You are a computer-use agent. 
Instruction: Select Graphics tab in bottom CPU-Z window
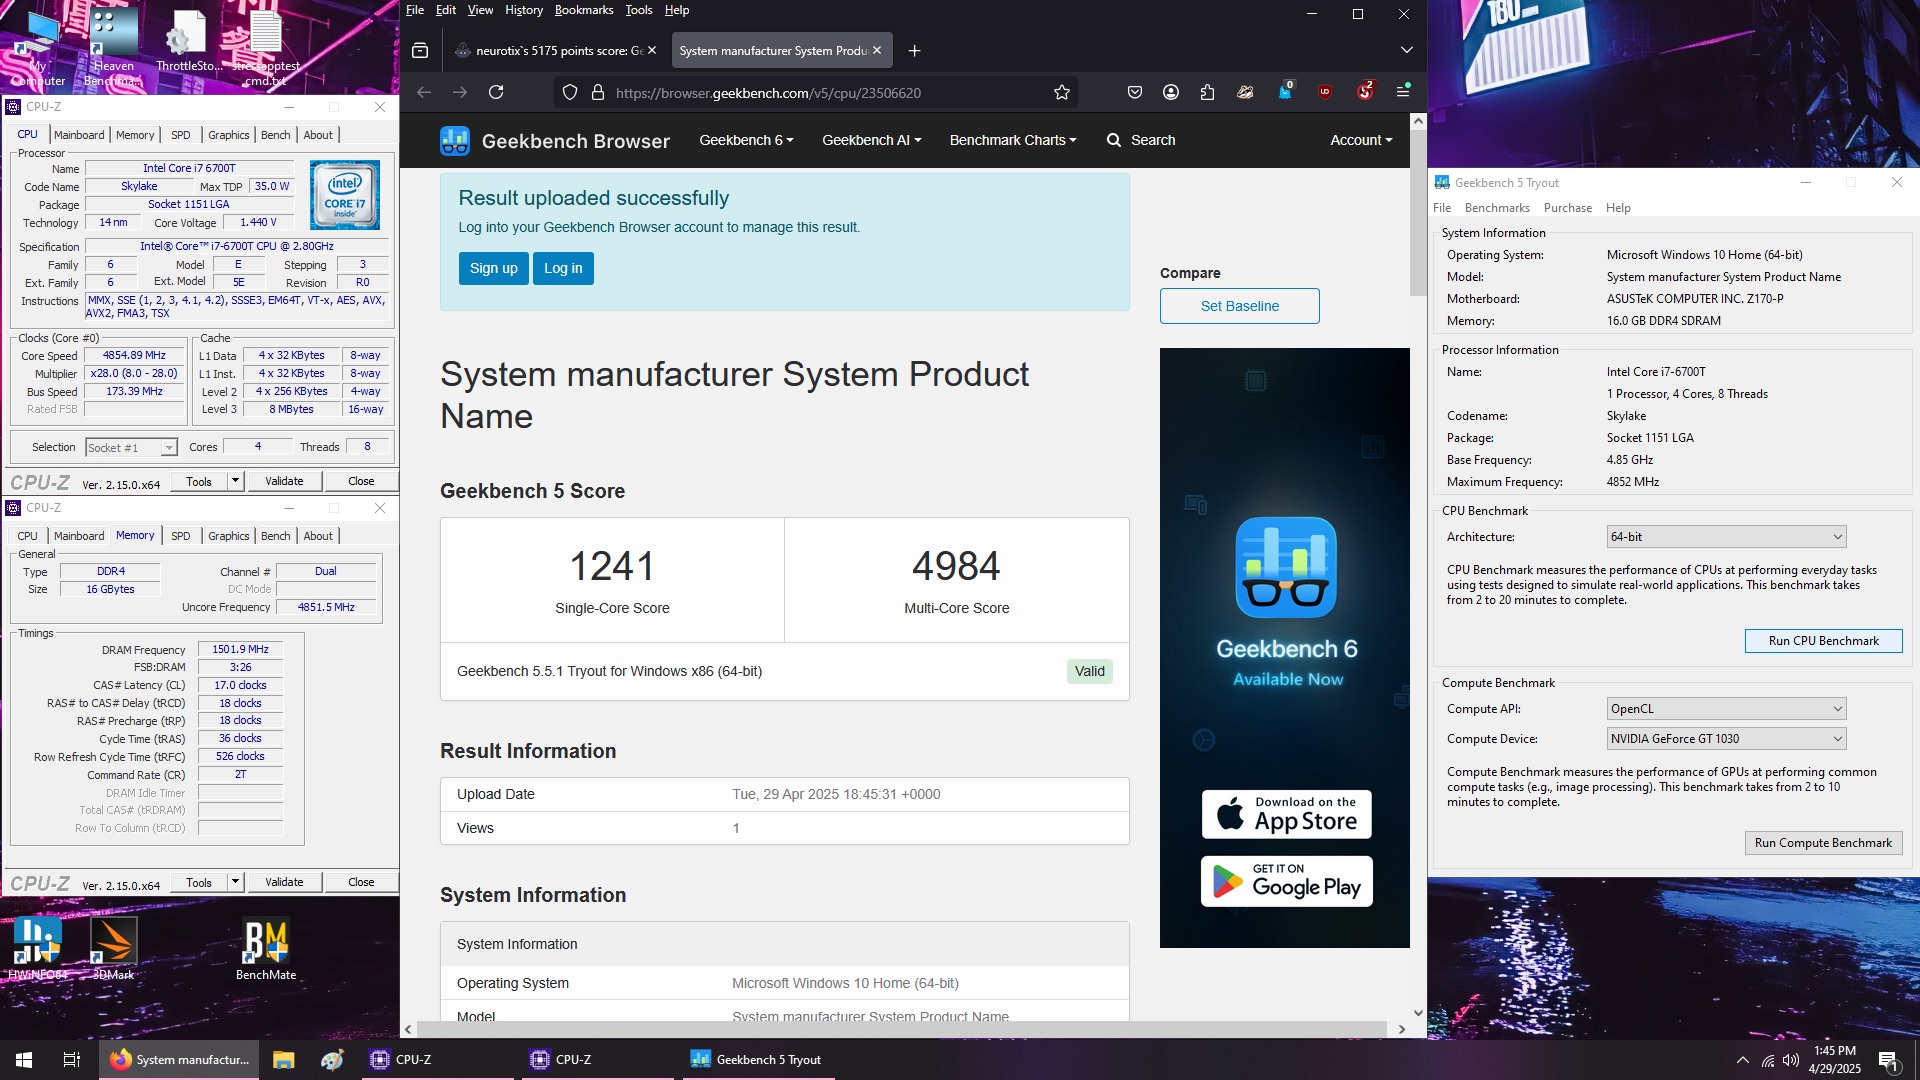pos(228,536)
